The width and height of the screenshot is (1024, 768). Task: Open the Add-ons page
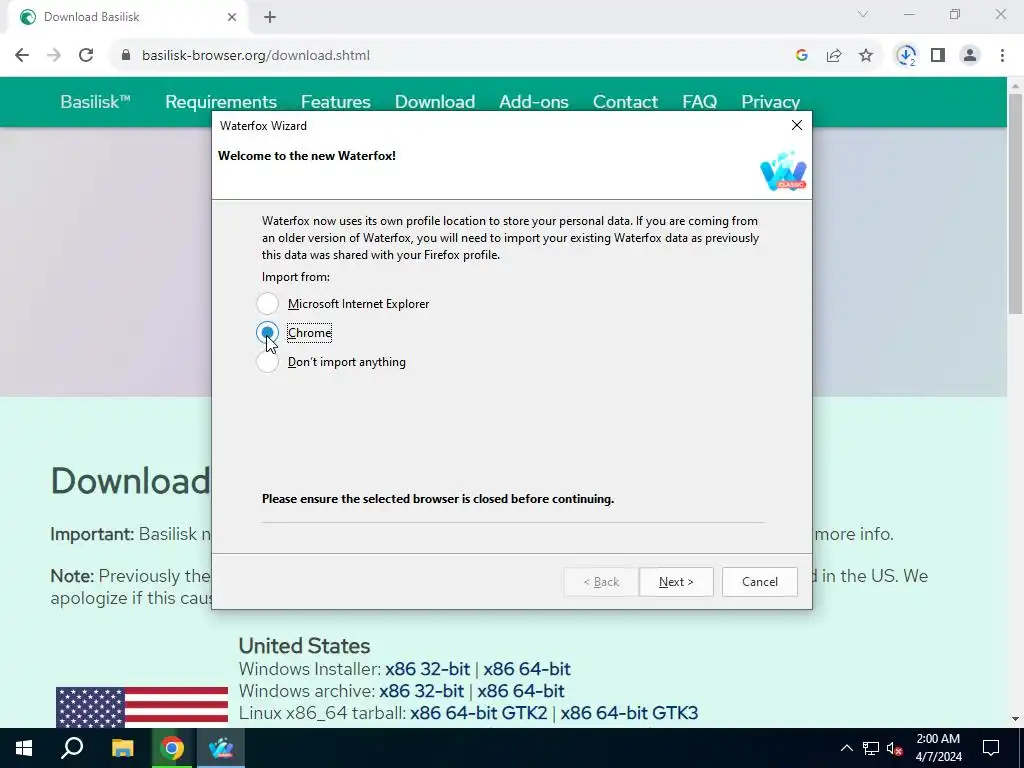(534, 102)
